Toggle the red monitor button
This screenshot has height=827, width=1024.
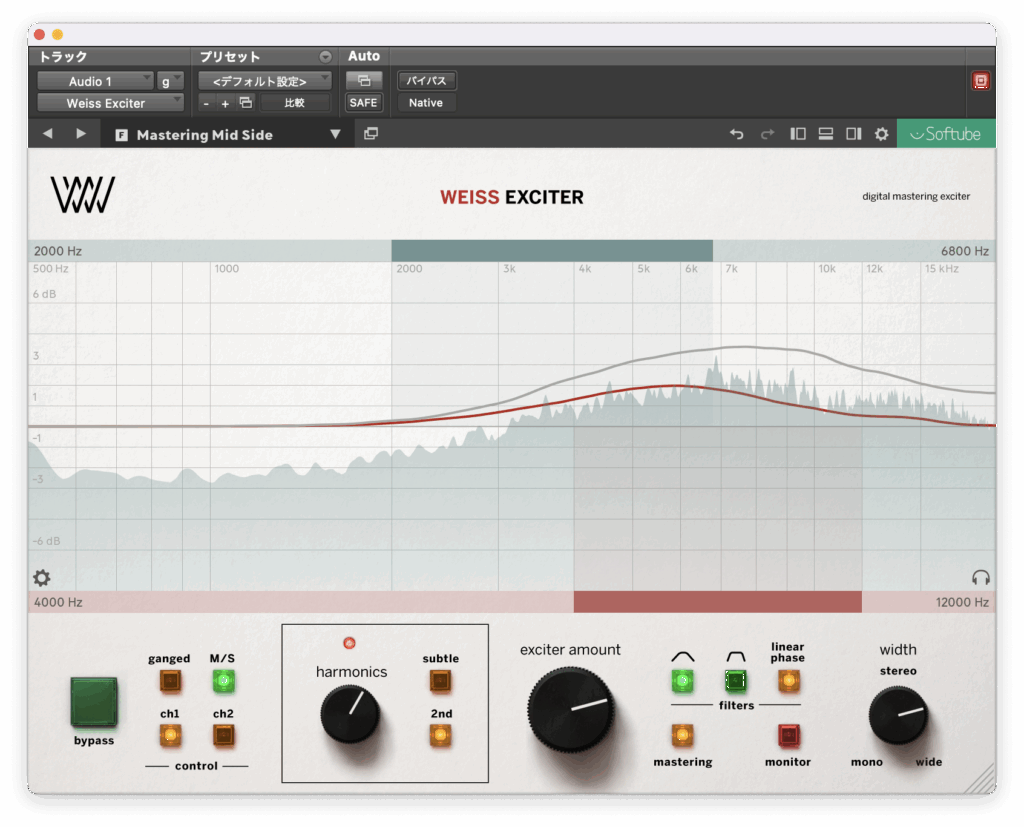pyautogui.click(x=788, y=736)
